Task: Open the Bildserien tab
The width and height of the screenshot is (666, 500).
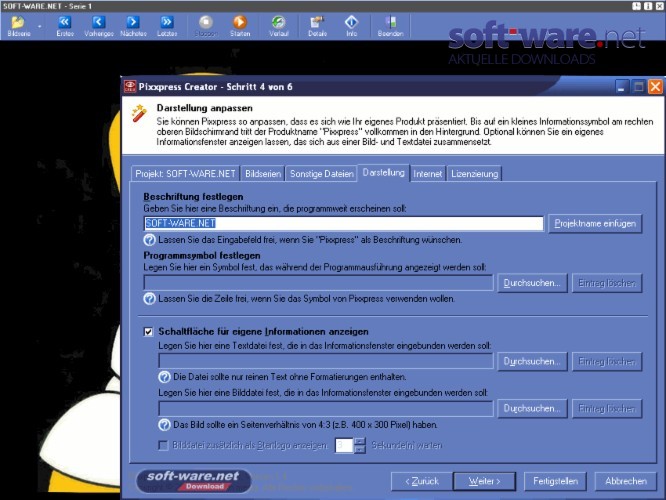Action: pos(263,174)
